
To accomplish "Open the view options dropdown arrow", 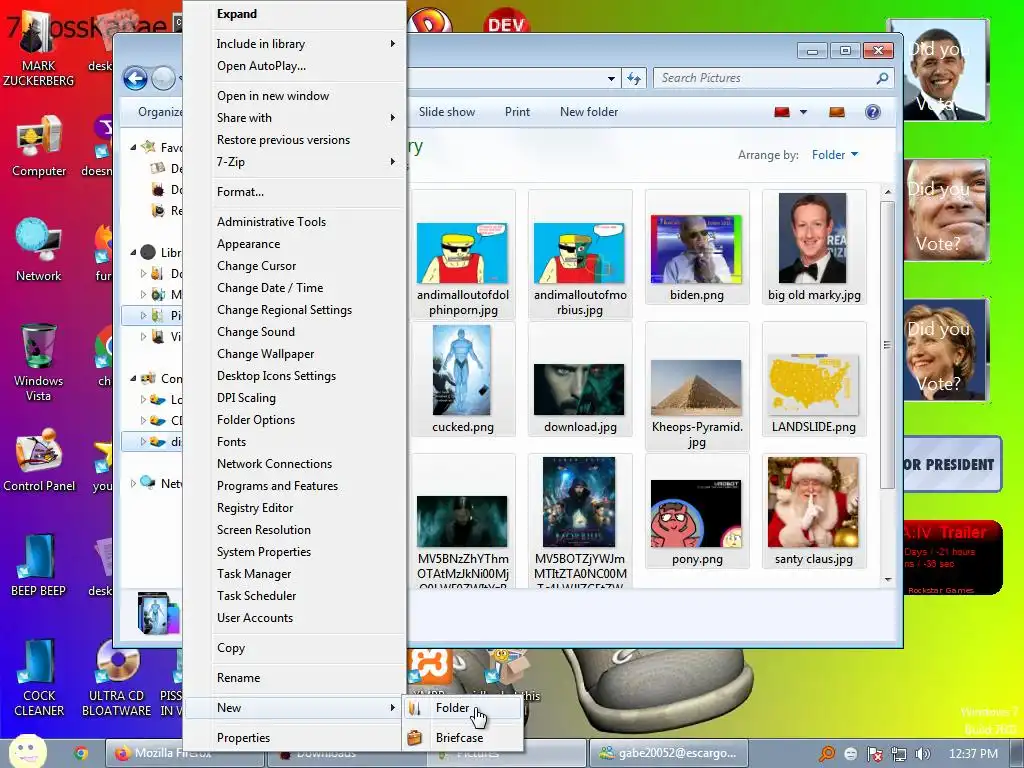I will [x=803, y=112].
